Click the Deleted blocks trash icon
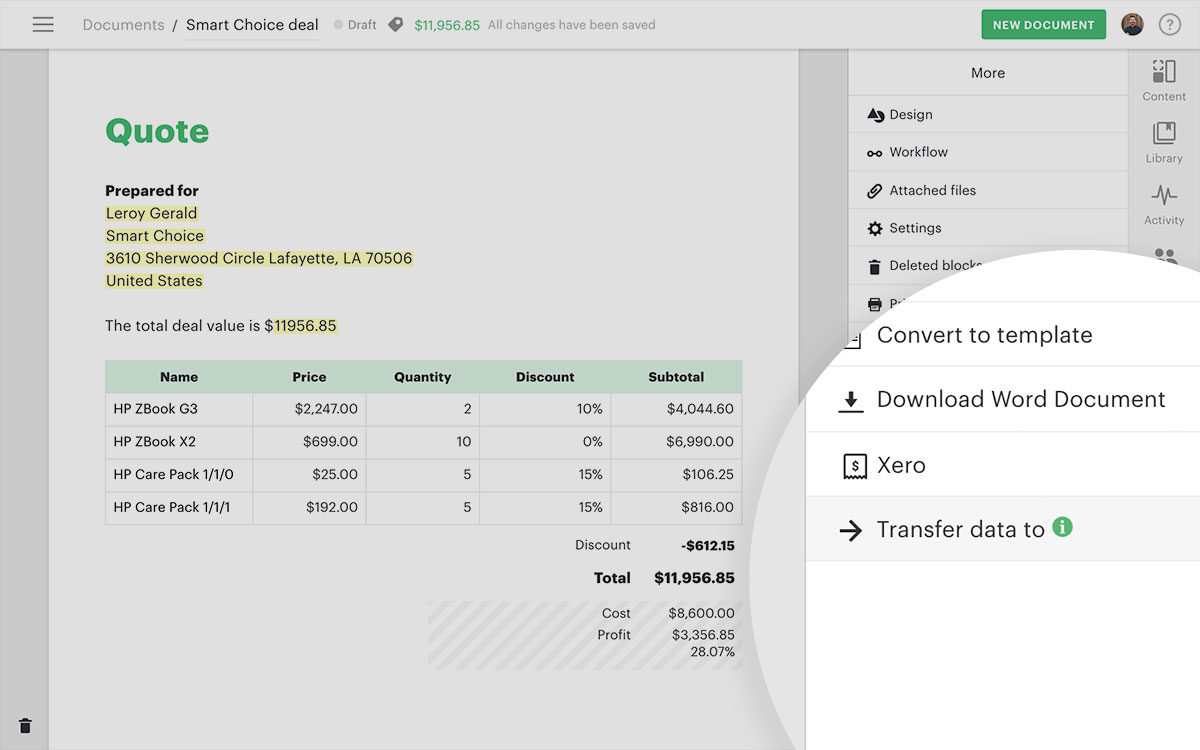The image size is (1200, 750). [x=875, y=266]
